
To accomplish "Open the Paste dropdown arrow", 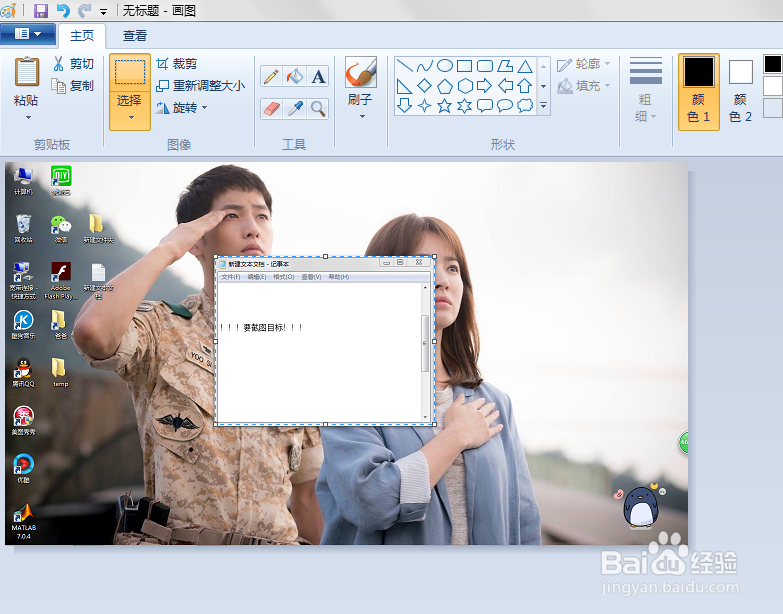I will pos(28,118).
